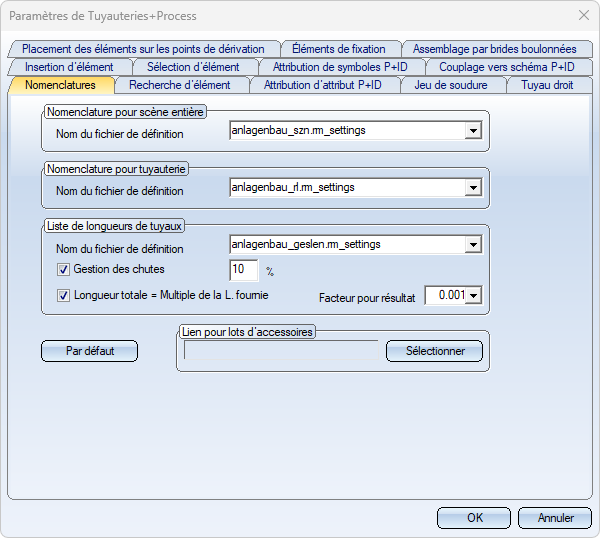This screenshot has height=538, width=600.
Task: Select the Tuyau droit tab
Action: pyautogui.click(x=547, y=85)
